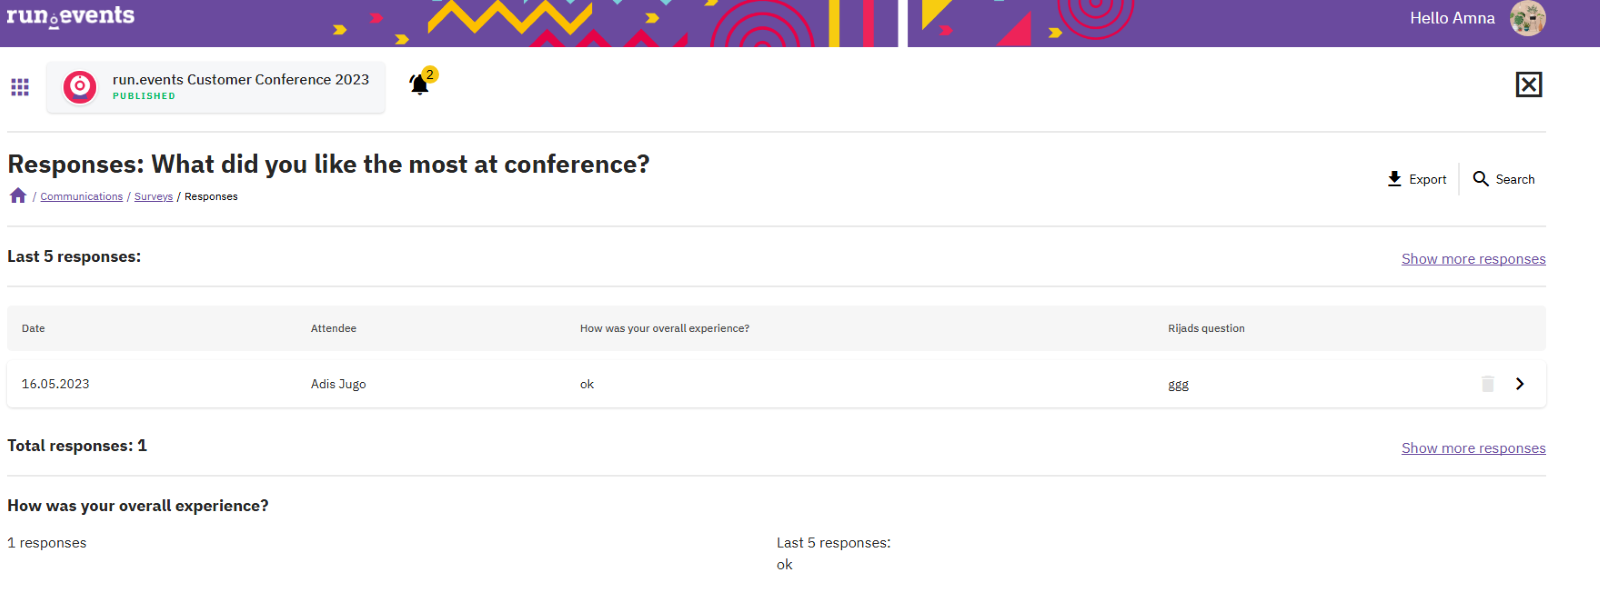Viewport: 1600px width, 605px height.
Task: Open the Amna user avatar
Action: [x=1527, y=18]
